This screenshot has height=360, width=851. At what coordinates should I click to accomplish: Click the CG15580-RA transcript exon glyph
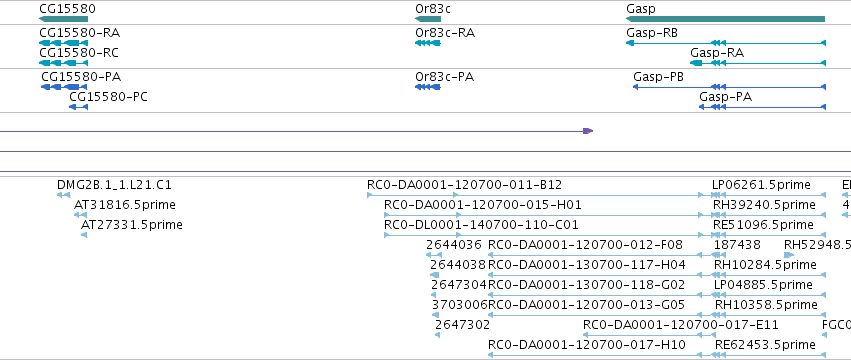[63, 43]
